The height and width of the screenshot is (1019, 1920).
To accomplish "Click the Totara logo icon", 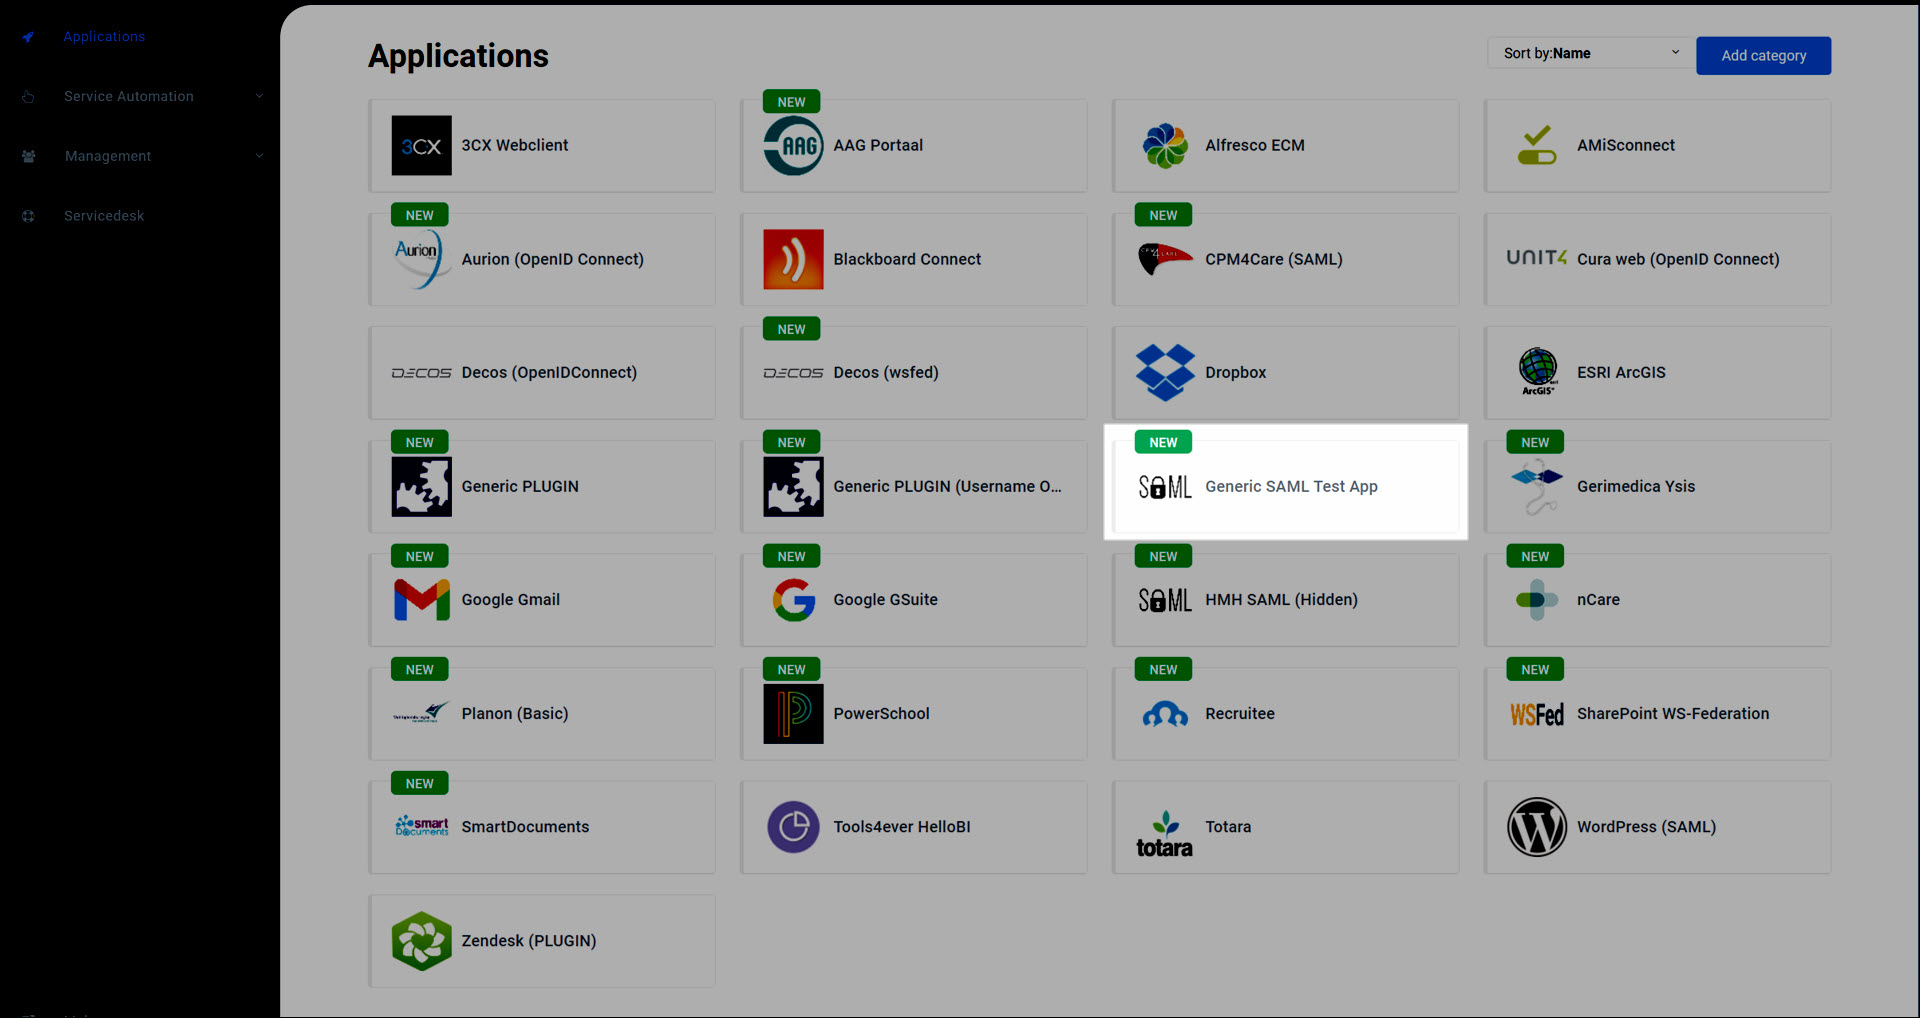I will pos(1165,834).
